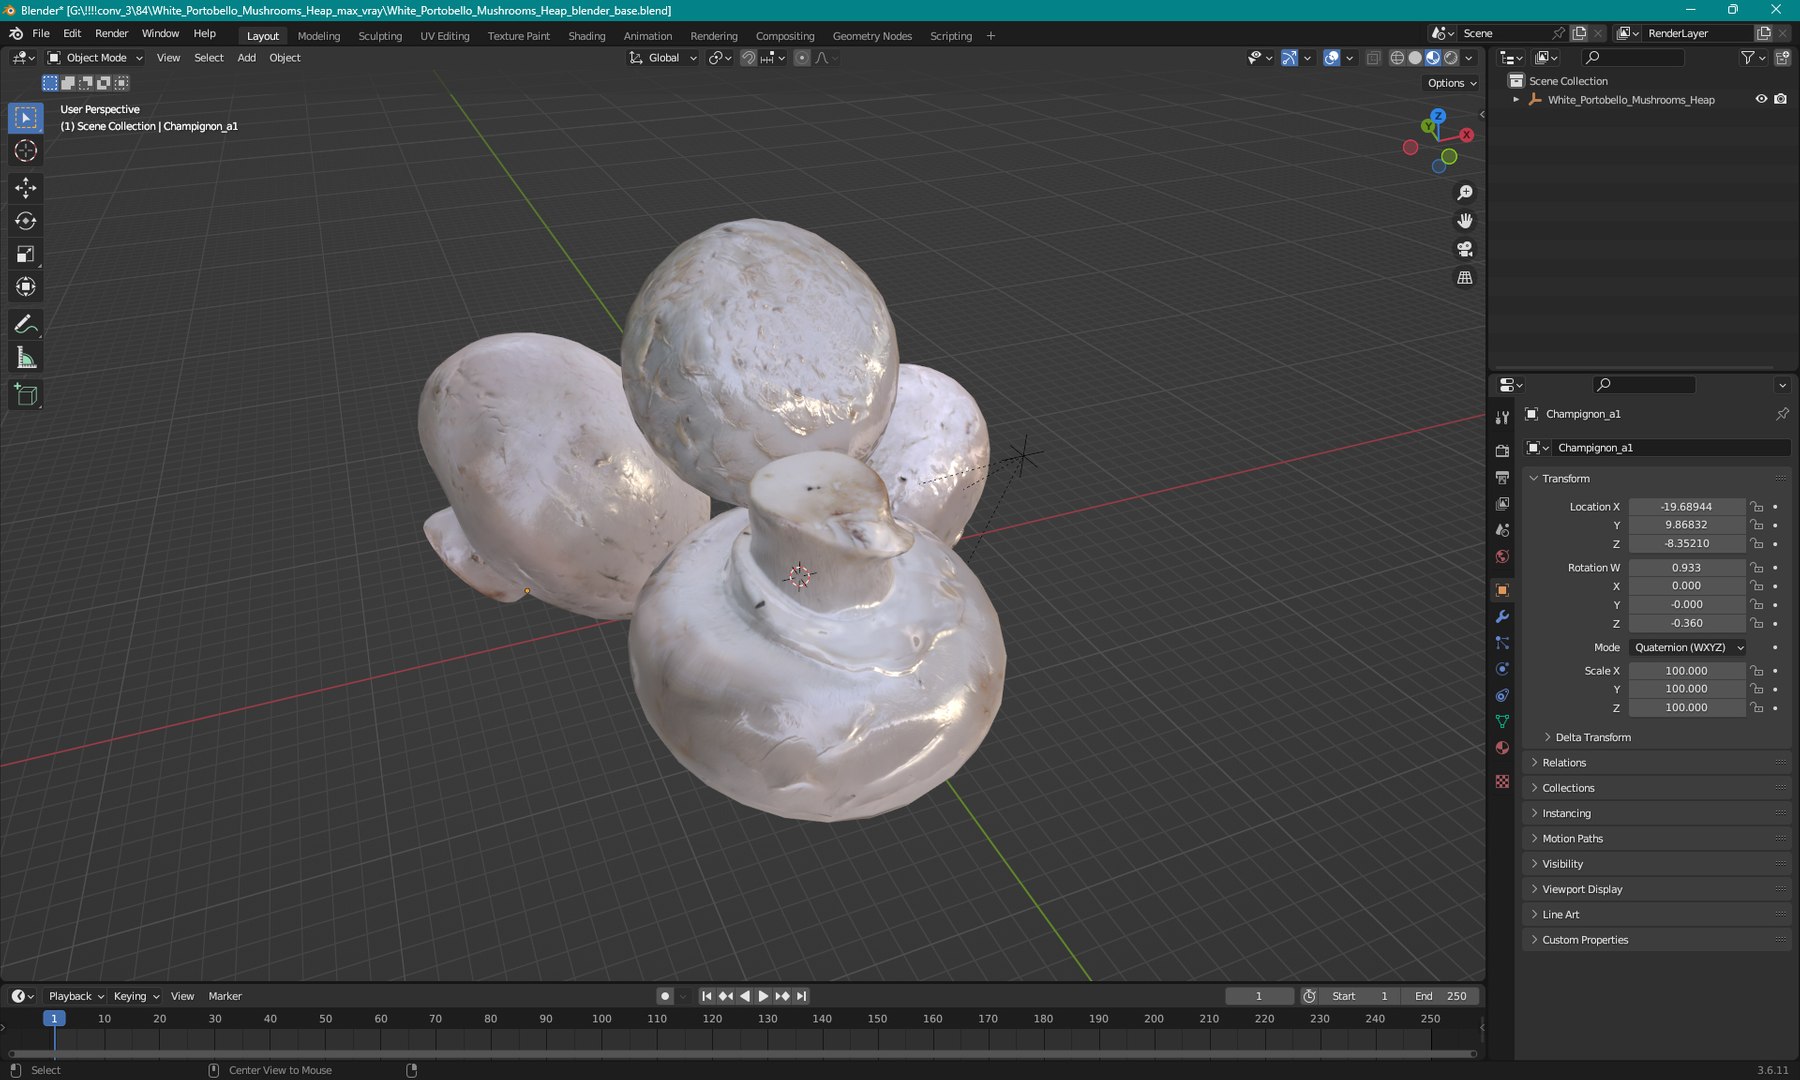Image resolution: width=1800 pixels, height=1080 pixels.
Task: Open the Object Mode dropdown
Action: [96, 58]
